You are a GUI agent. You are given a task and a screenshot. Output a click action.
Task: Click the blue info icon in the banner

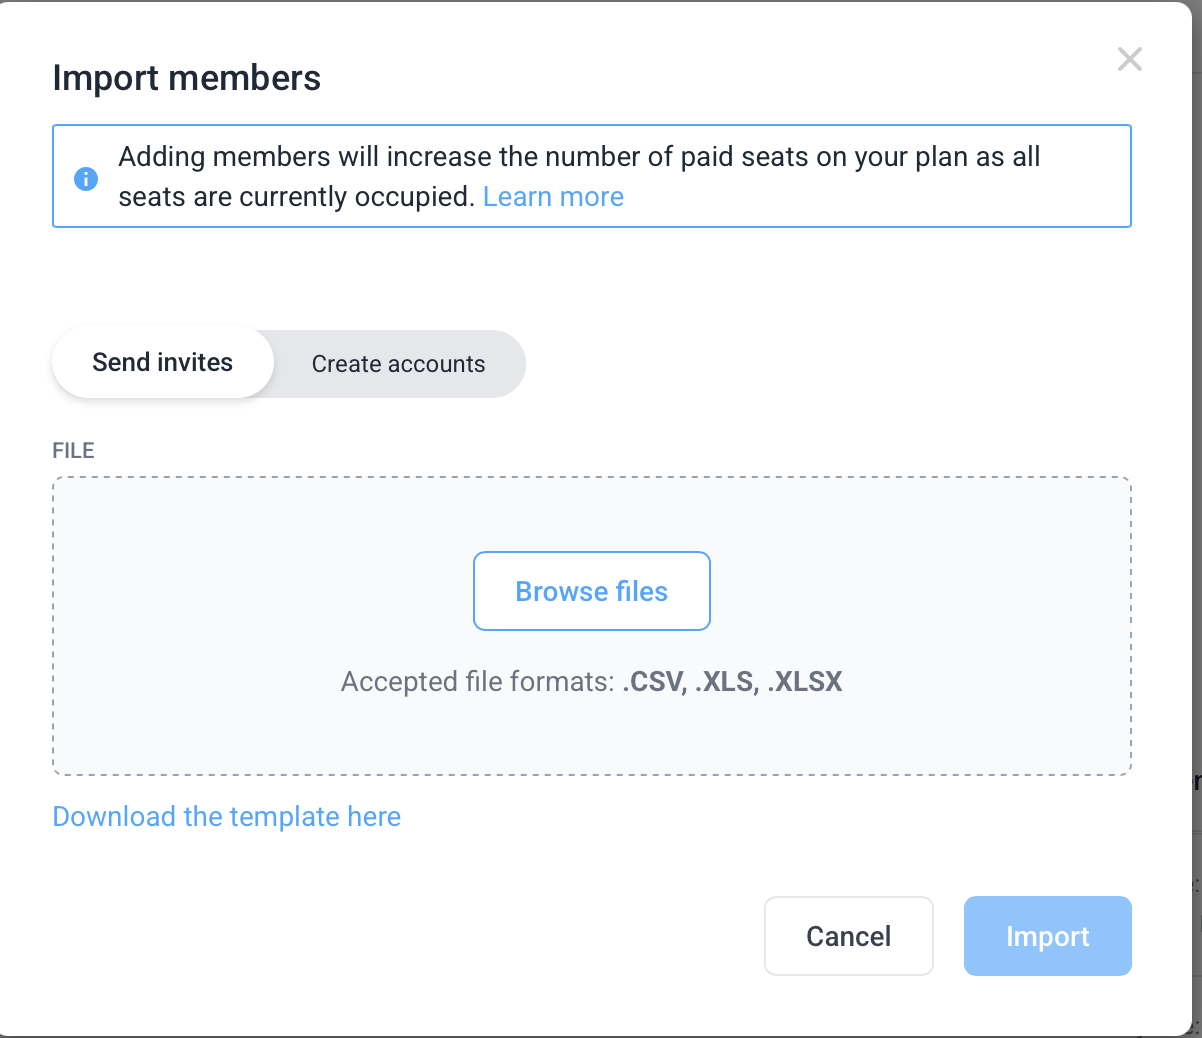tap(86, 178)
